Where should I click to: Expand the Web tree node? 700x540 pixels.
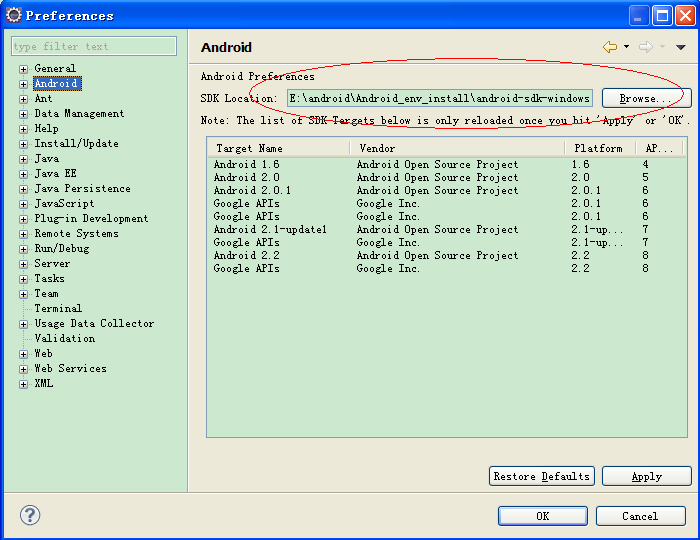pos(24,354)
